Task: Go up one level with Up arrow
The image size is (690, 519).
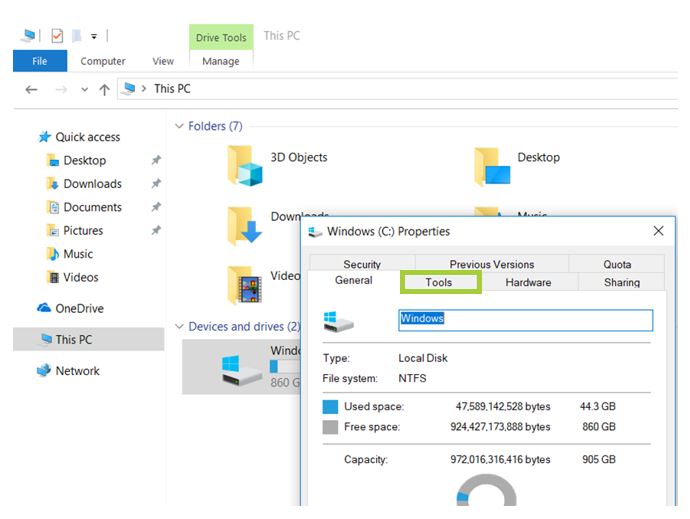Action: coord(104,90)
